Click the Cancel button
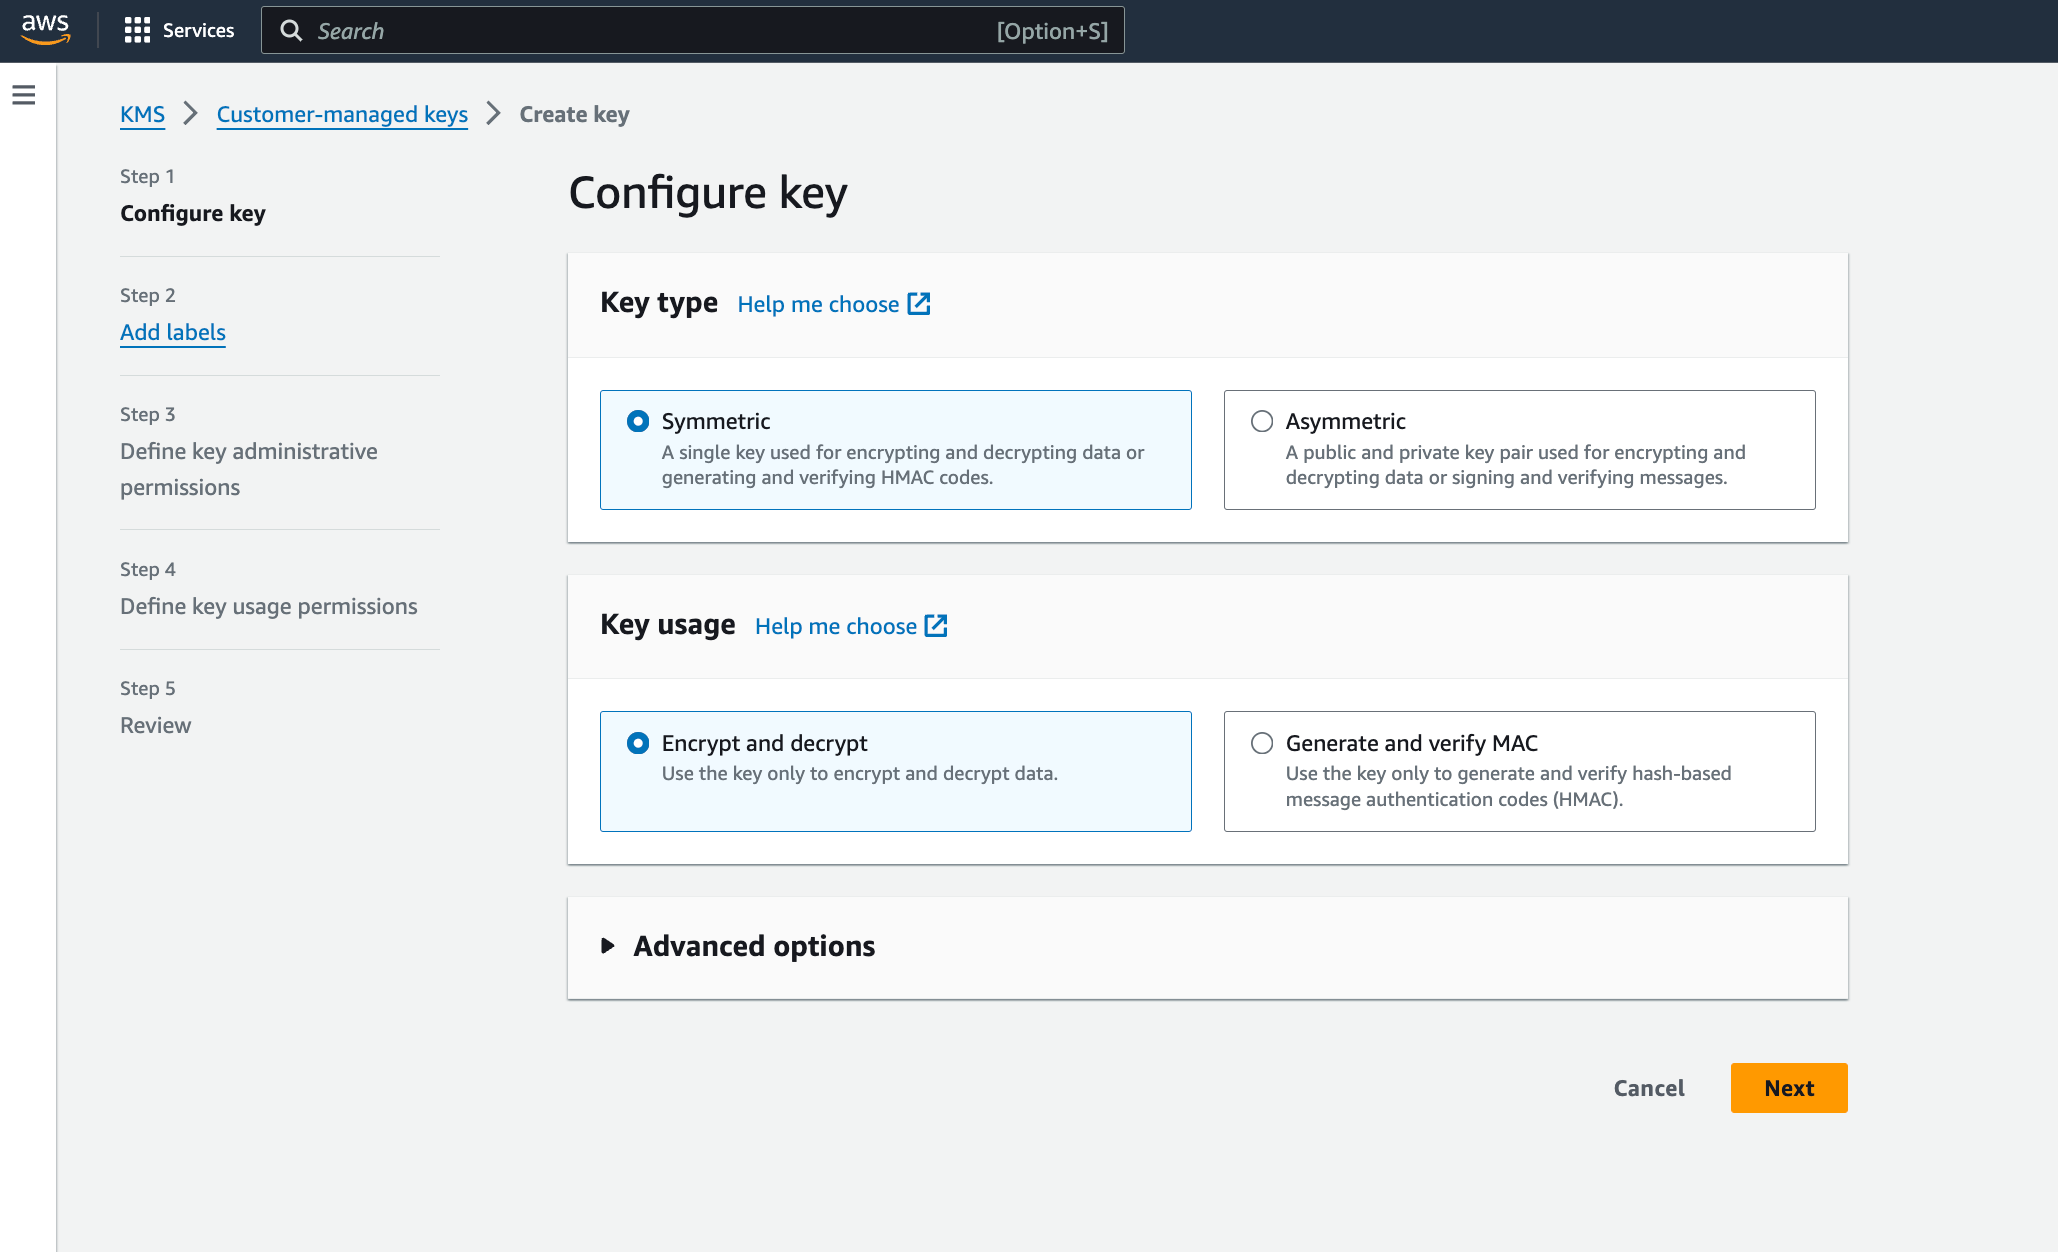 1648,1088
